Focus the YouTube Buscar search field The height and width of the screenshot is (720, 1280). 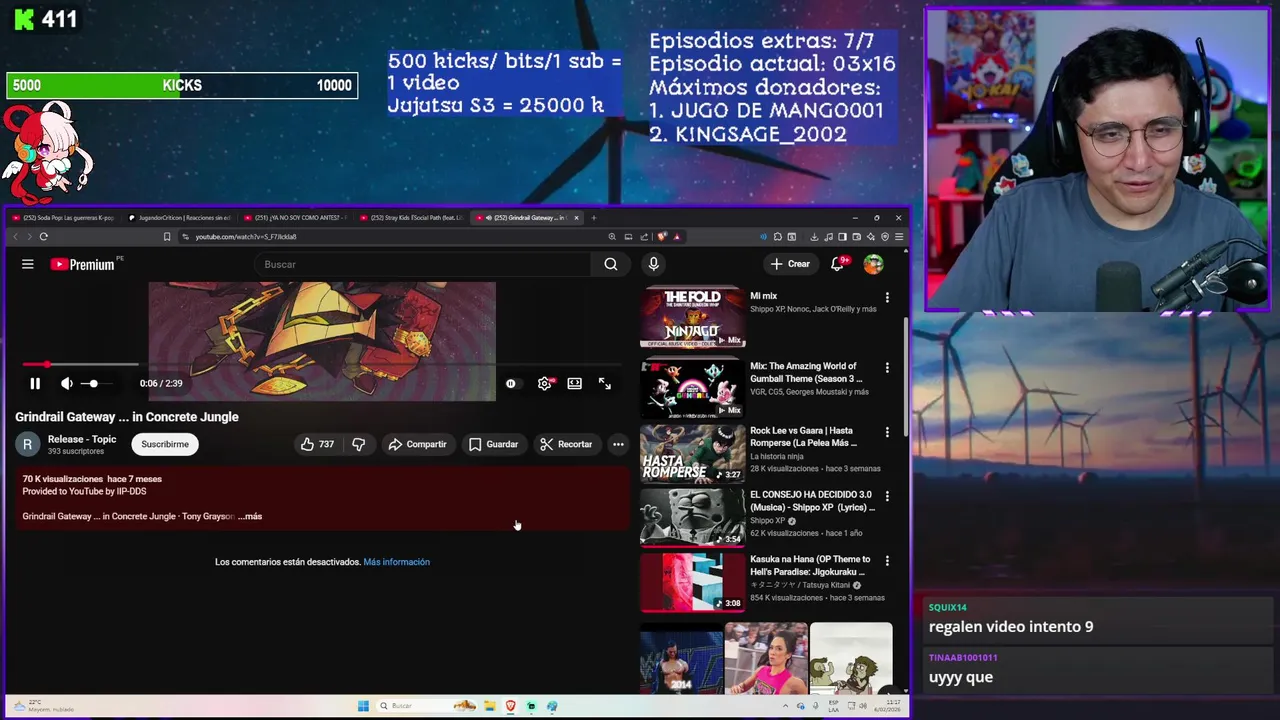[x=422, y=264]
